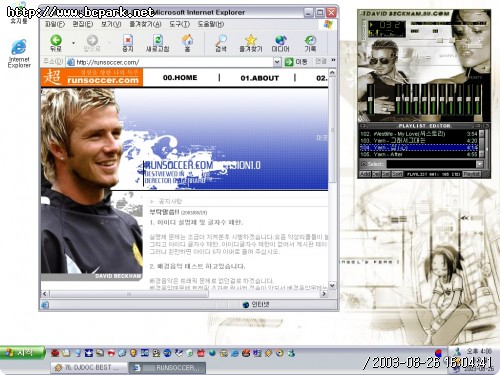Open the Back button history dropdown arrow

pos(73,43)
